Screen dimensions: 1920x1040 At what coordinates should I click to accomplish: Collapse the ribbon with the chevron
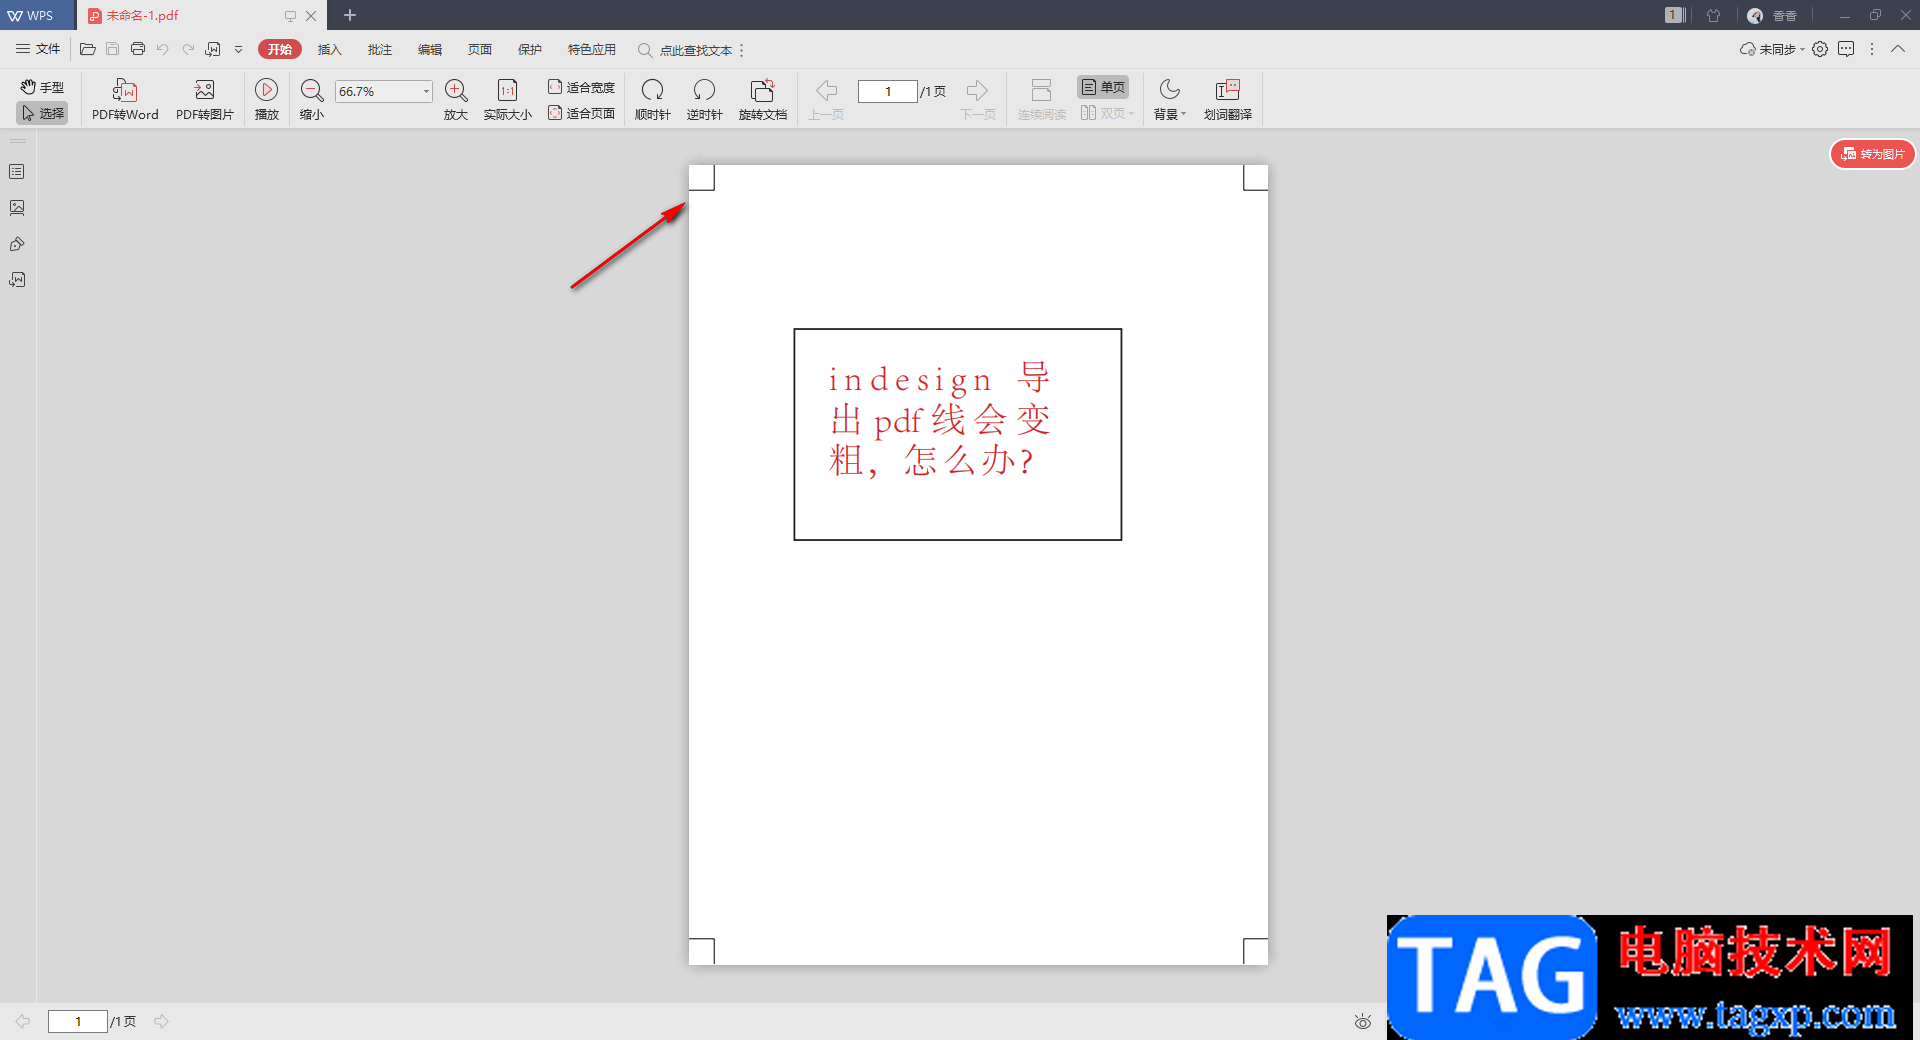1898,49
